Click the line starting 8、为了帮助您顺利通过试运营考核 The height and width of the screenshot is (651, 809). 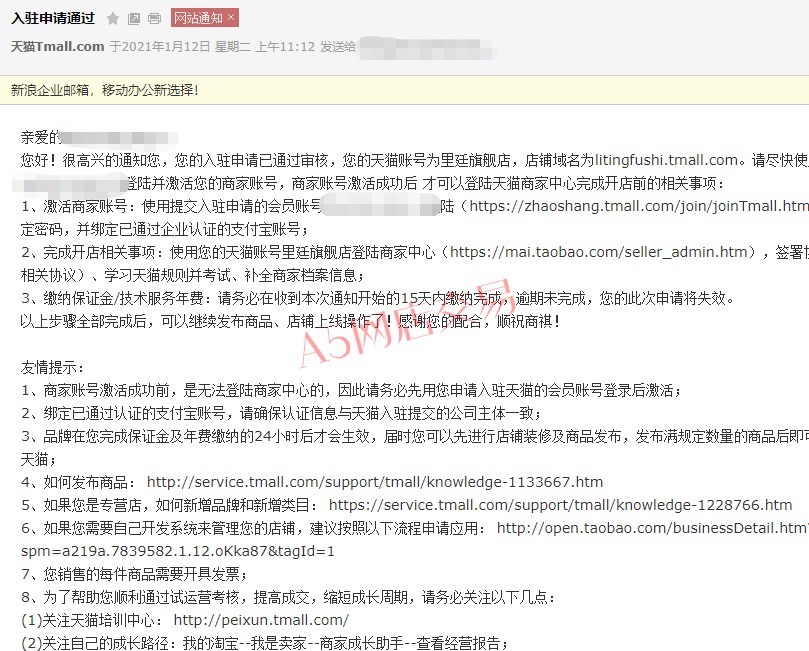coord(288,597)
